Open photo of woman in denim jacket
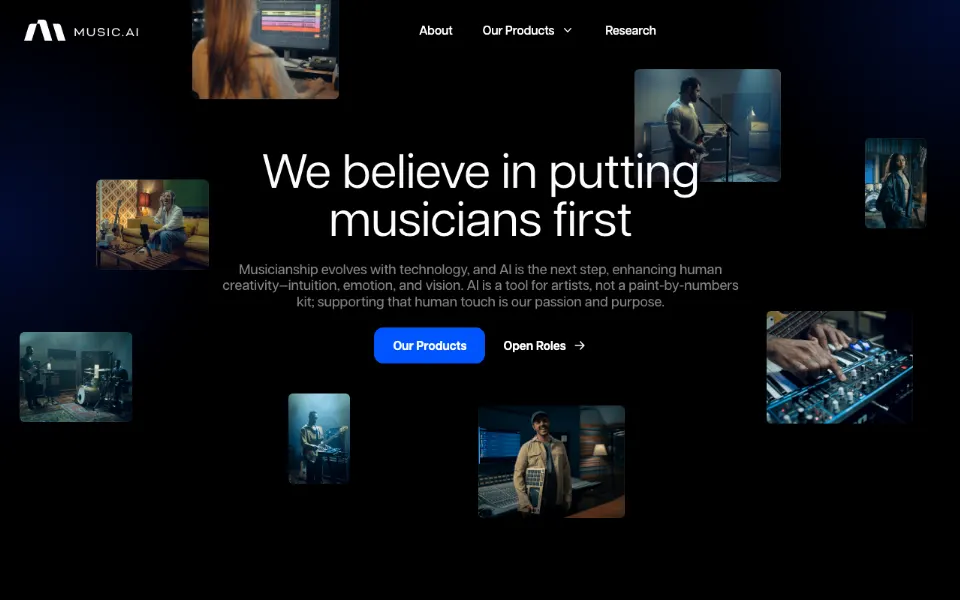The image size is (960, 600). (x=895, y=183)
